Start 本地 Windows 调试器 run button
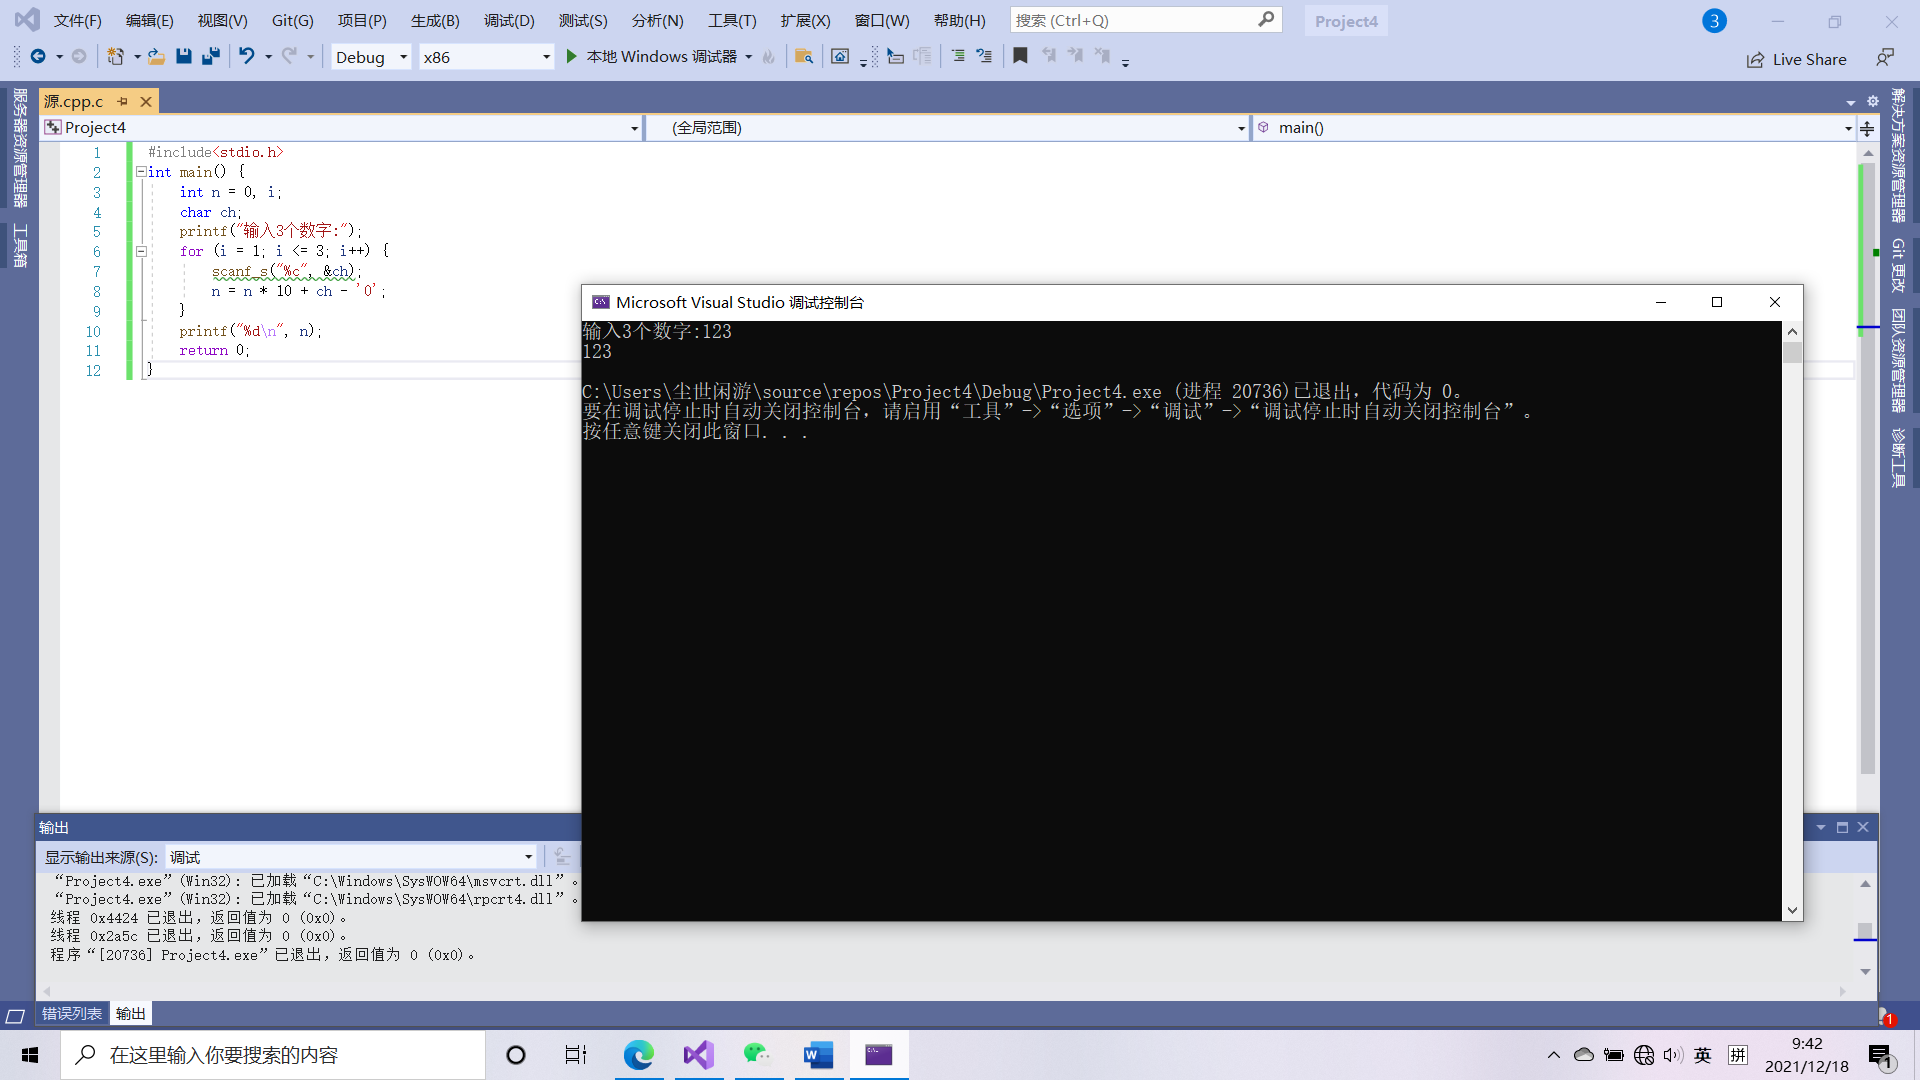Viewport: 1920px width, 1080px height. point(571,57)
